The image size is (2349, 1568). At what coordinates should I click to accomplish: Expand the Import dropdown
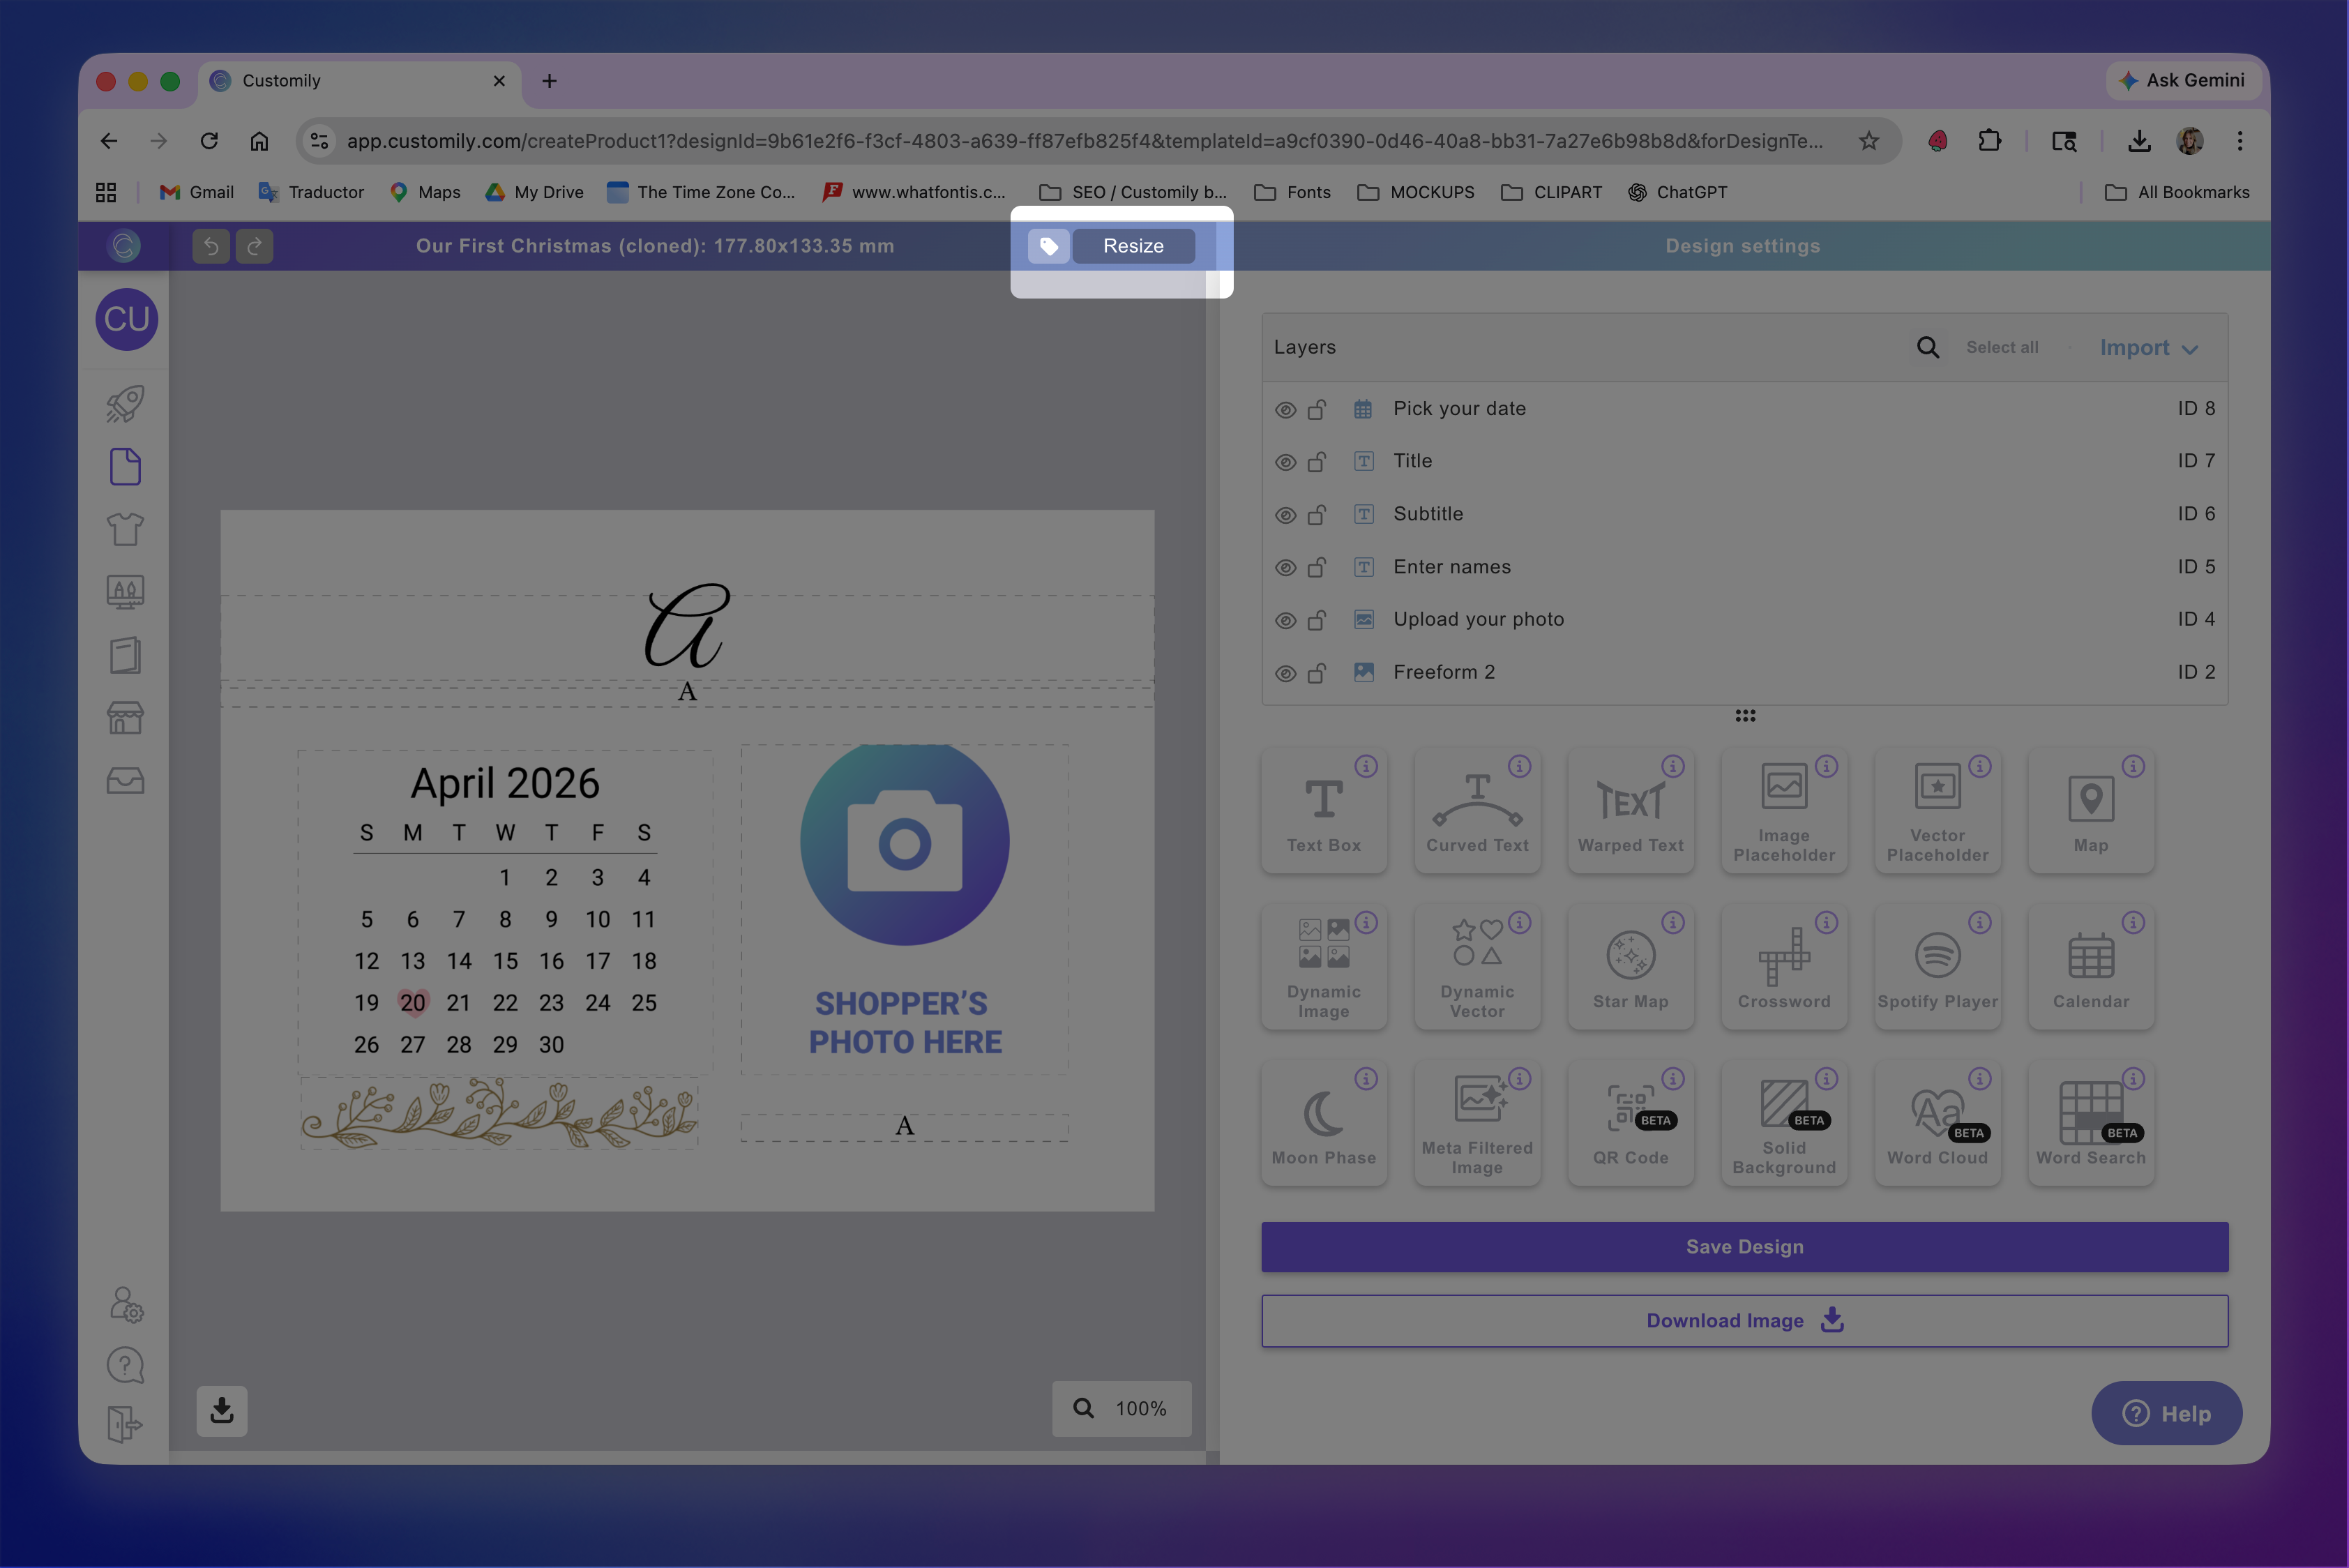point(2147,348)
